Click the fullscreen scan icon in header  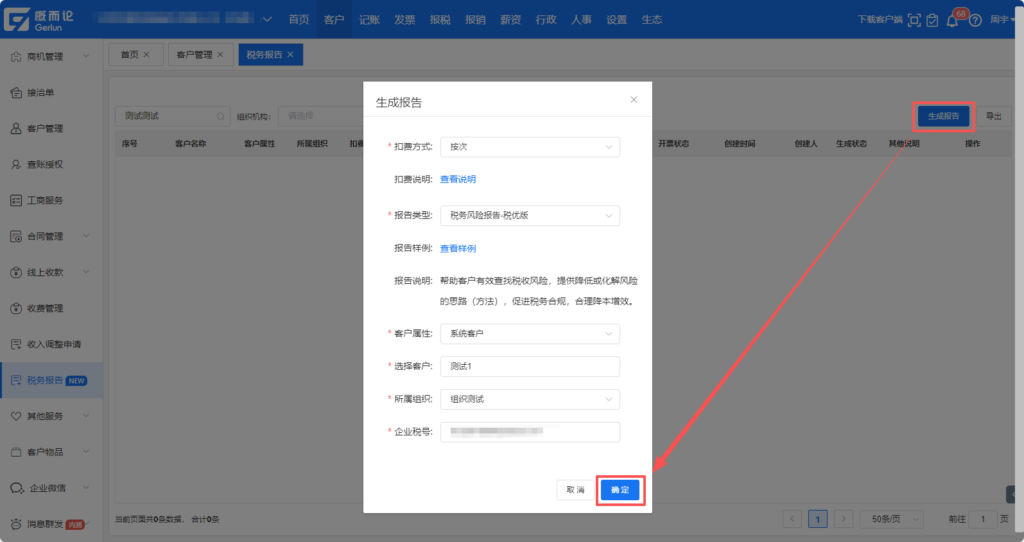914,20
